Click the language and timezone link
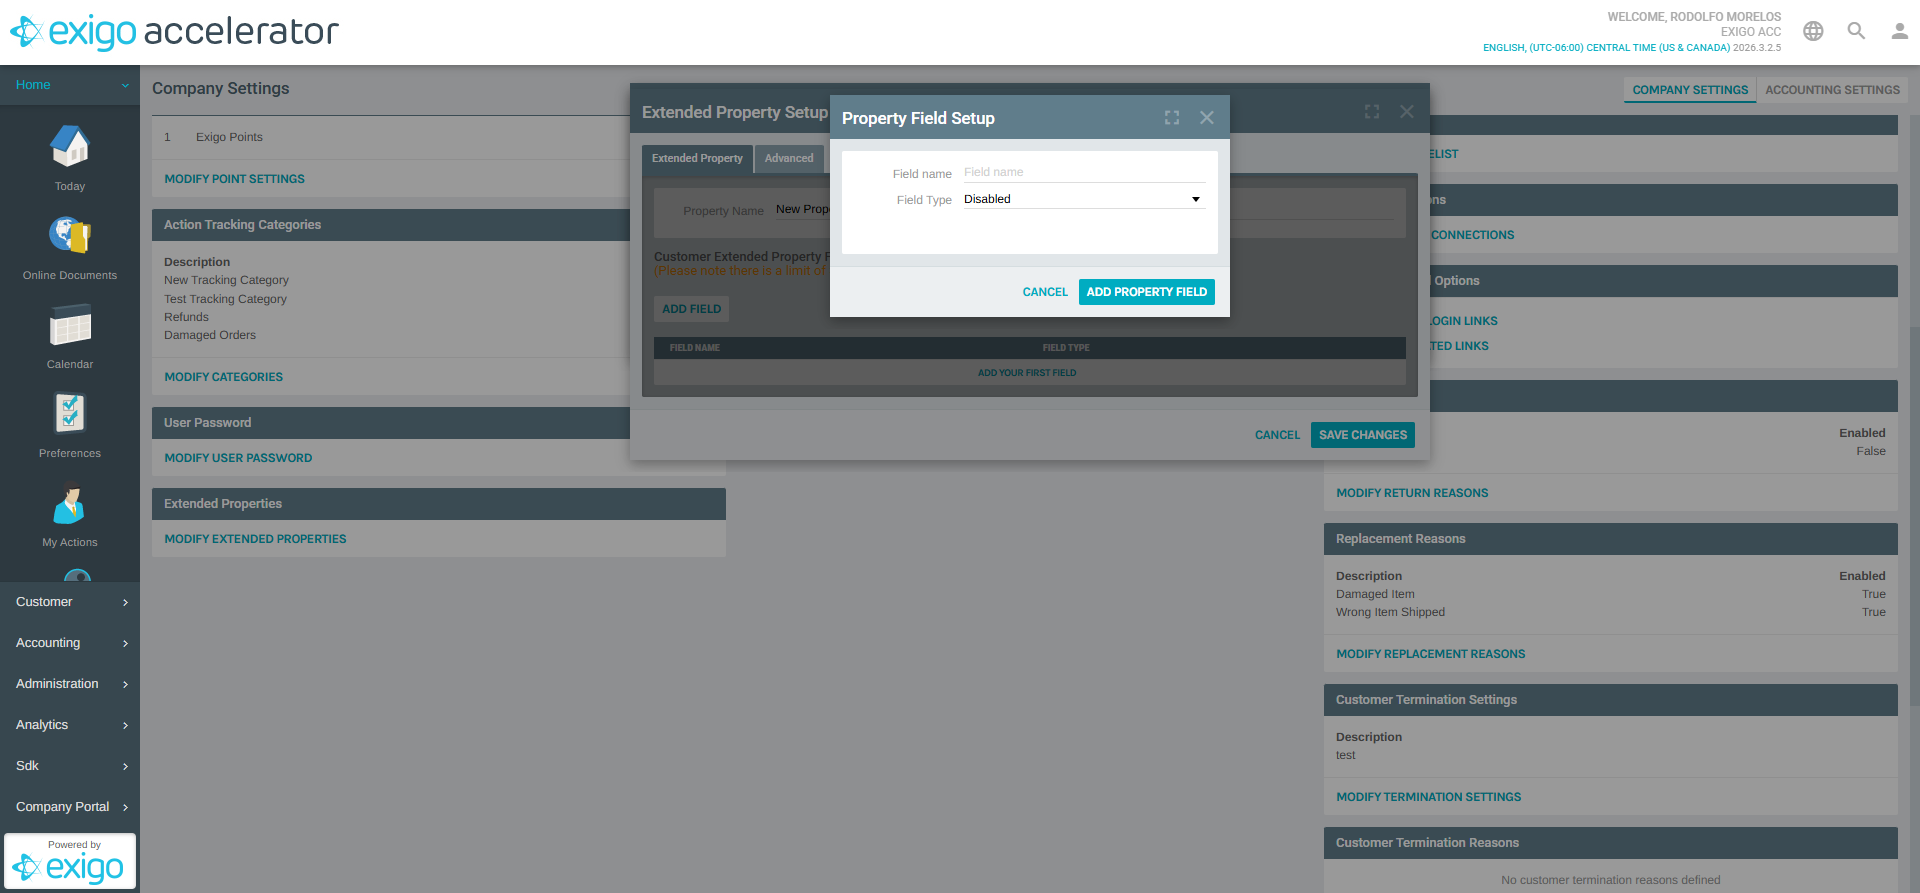Image resolution: width=1920 pixels, height=893 pixels. tap(1606, 47)
